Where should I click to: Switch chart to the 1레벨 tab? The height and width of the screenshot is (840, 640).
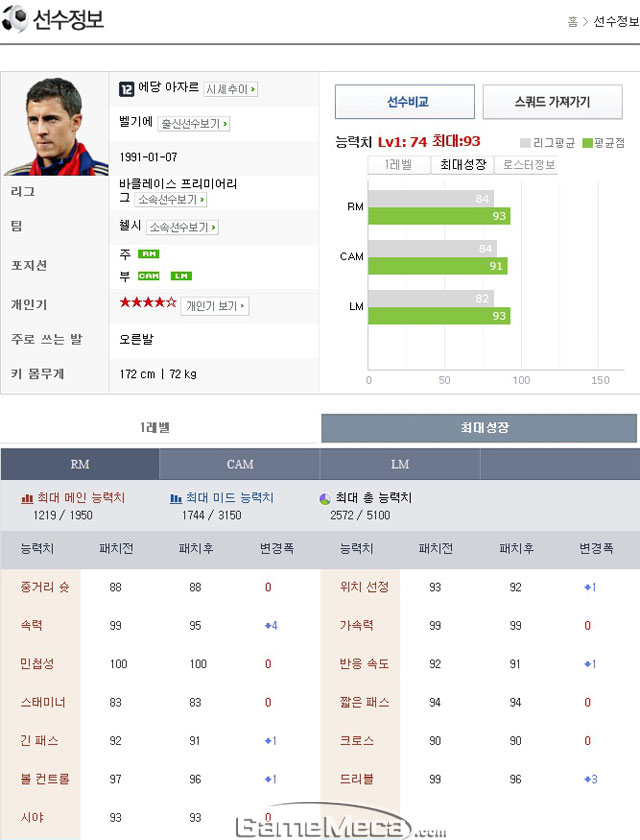pos(398,165)
